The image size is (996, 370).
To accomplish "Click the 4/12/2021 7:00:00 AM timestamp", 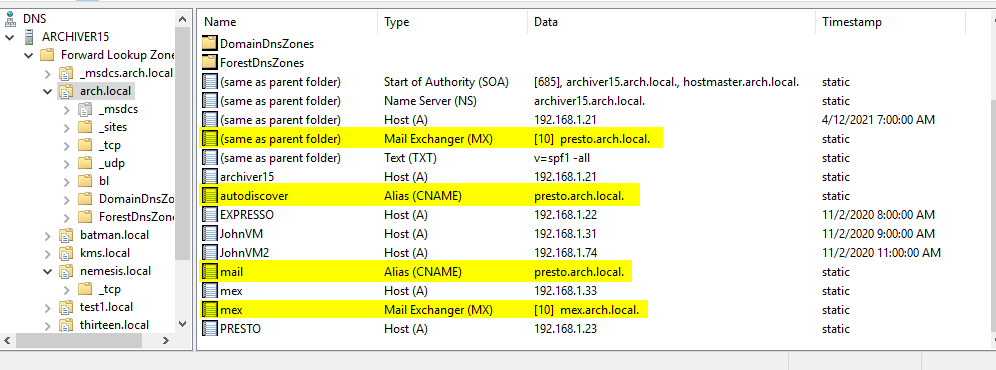I will [878, 120].
